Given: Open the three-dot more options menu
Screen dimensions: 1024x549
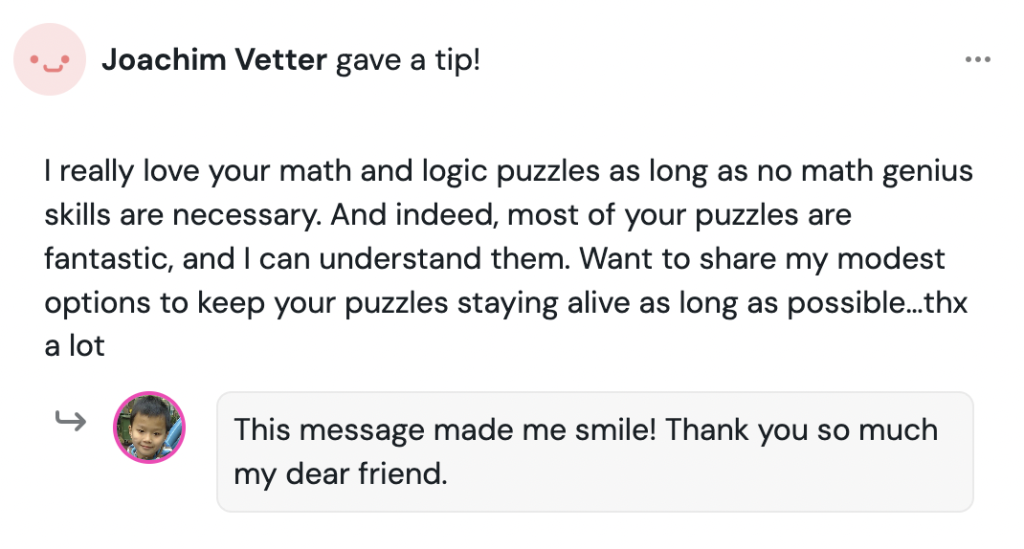Looking at the screenshot, I should click(x=977, y=60).
